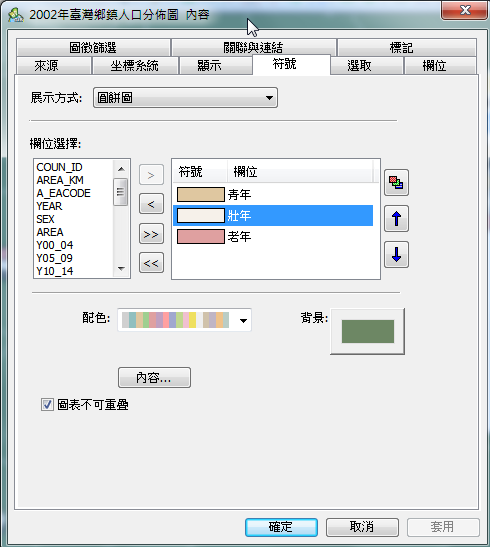Remove all fields with double left arrow
490x547 pixels.
[151, 263]
